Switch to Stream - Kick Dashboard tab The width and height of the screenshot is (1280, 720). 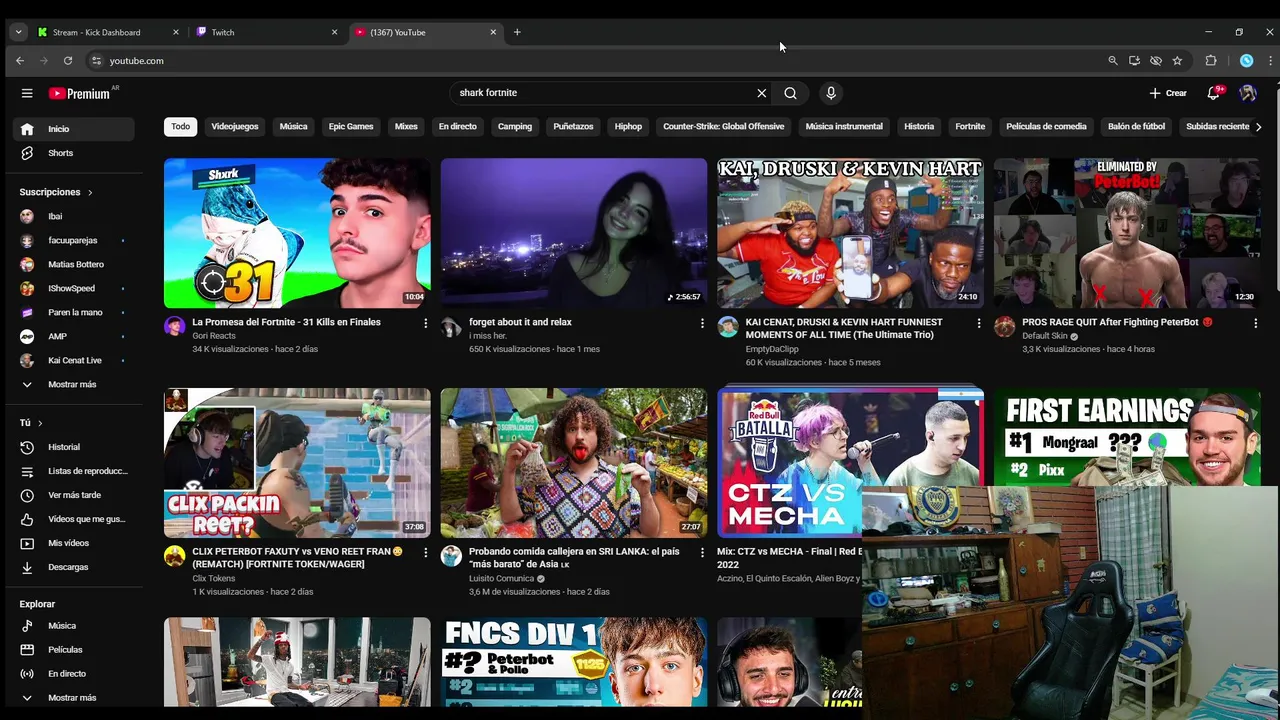(x=108, y=32)
